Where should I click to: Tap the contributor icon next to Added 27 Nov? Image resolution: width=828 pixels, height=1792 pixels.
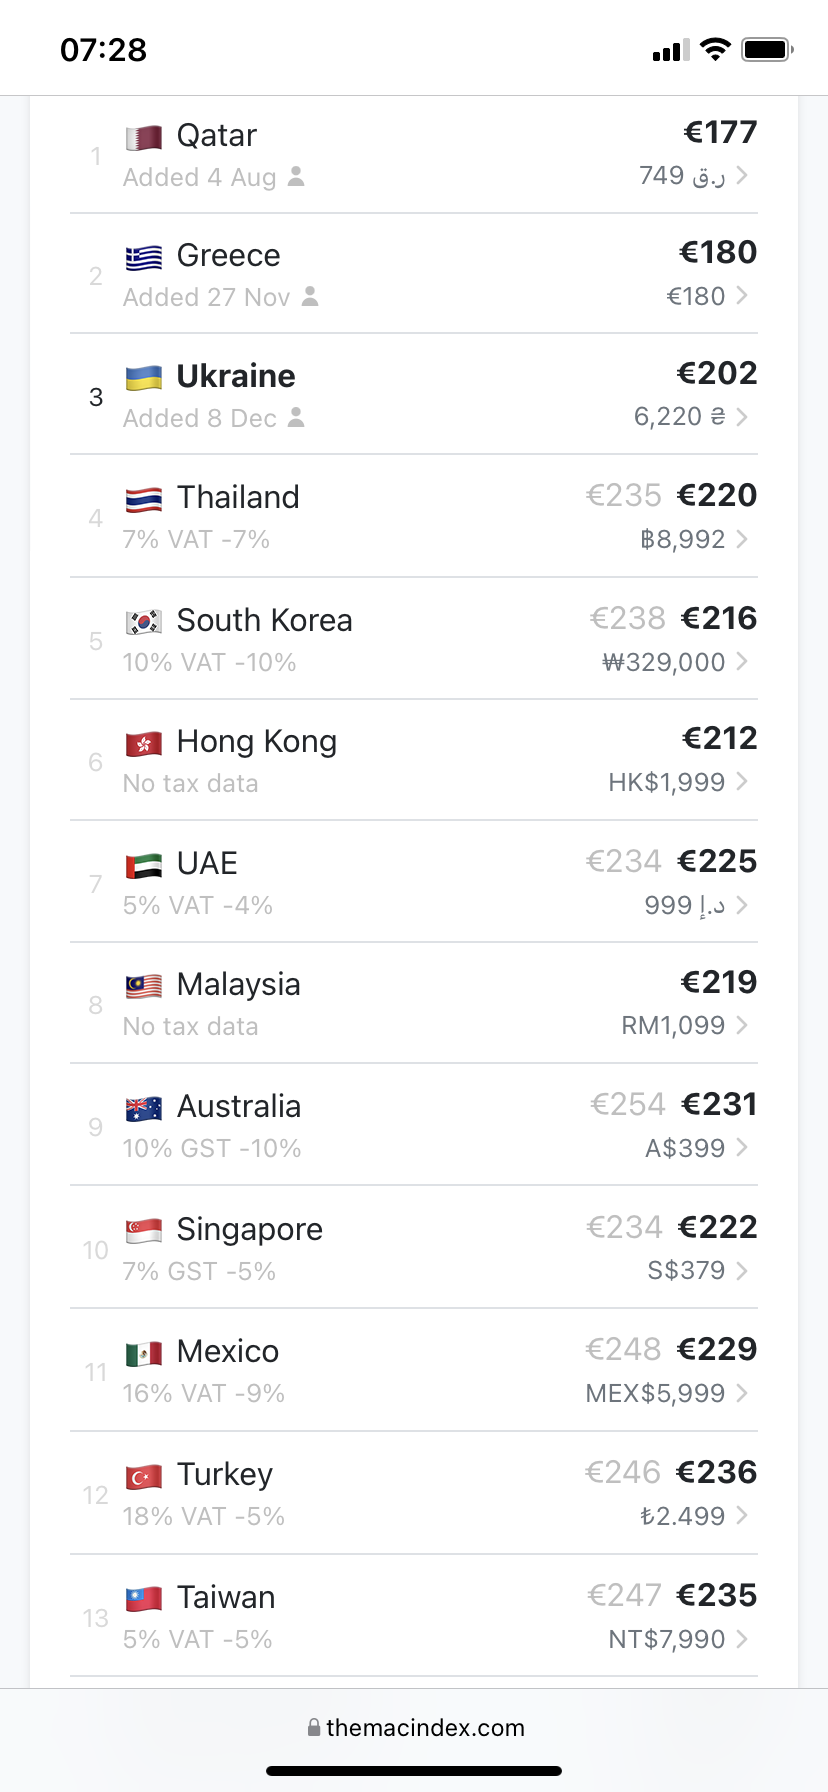[310, 296]
